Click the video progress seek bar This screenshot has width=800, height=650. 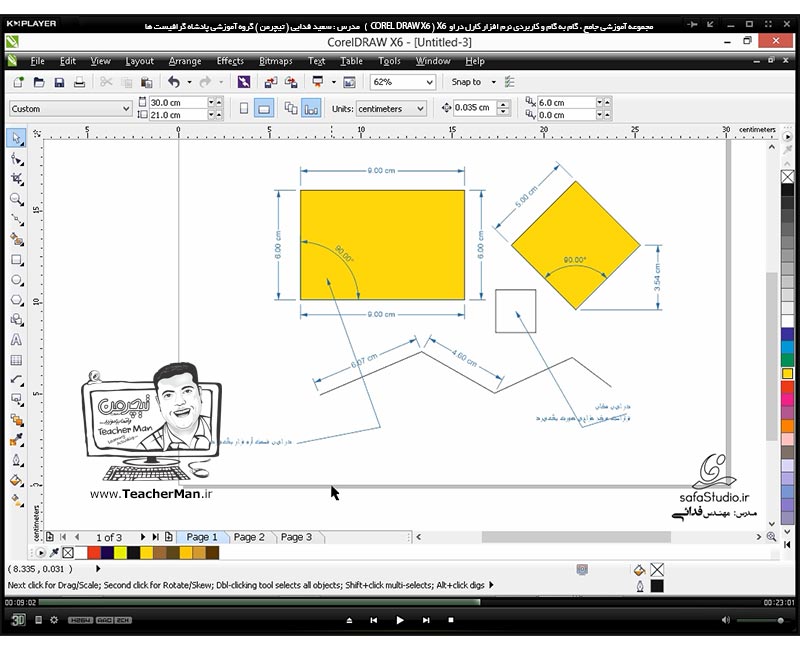[x=400, y=603]
